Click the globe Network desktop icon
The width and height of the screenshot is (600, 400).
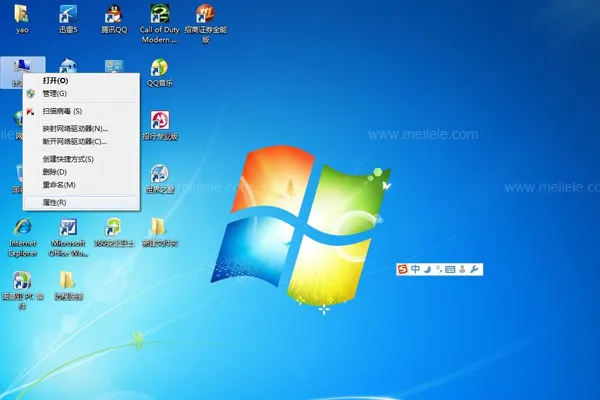coord(18,118)
